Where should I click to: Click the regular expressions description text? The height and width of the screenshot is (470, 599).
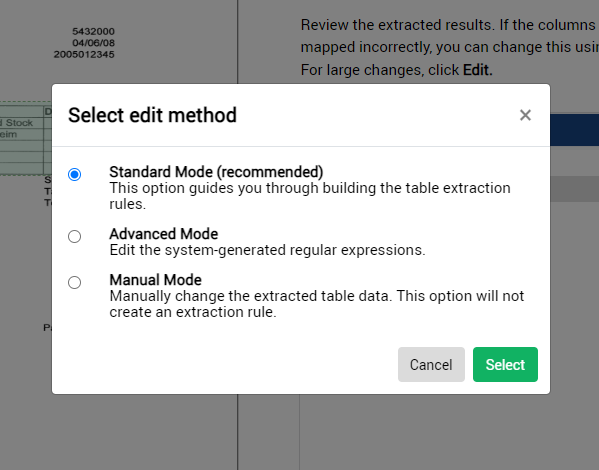click(267, 250)
